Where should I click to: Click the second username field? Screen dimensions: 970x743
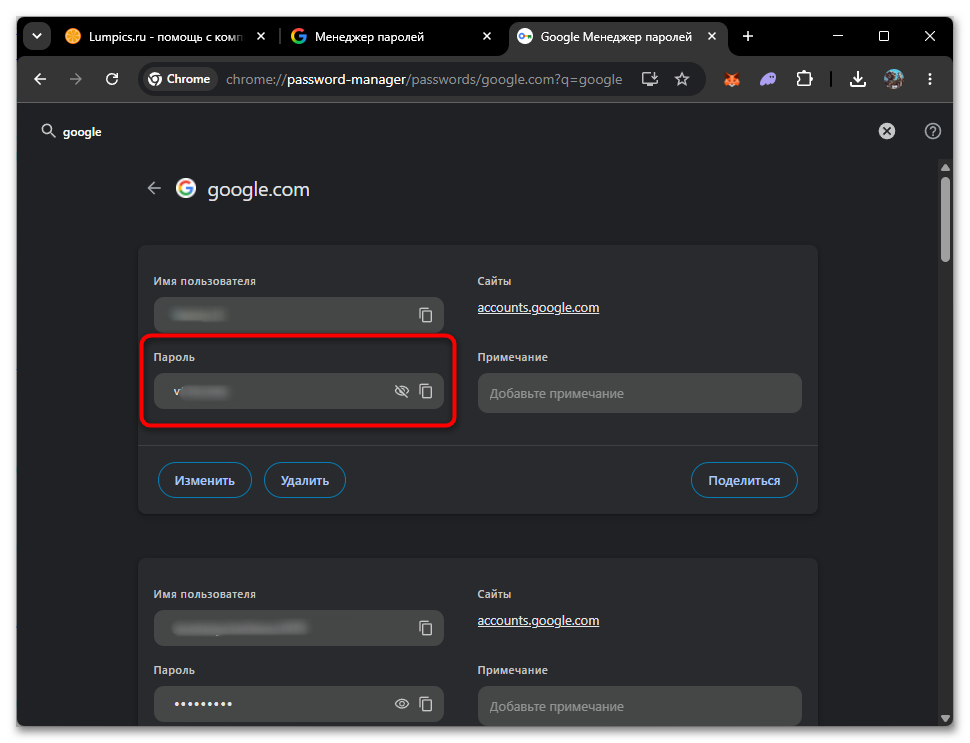(299, 628)
